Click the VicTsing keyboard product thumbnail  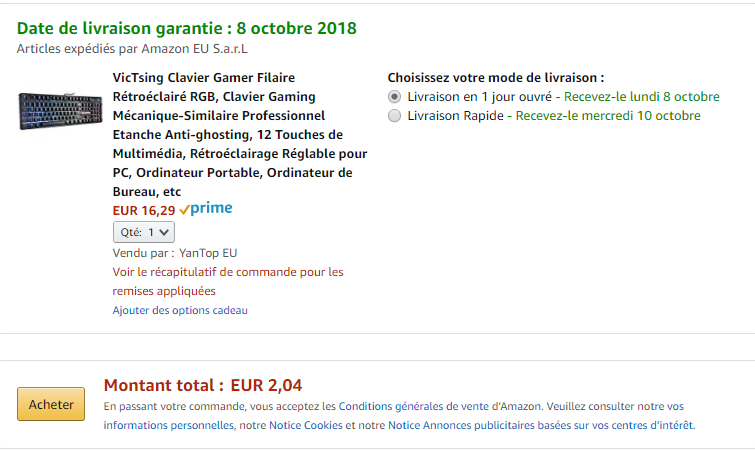[x=61, y=110]
